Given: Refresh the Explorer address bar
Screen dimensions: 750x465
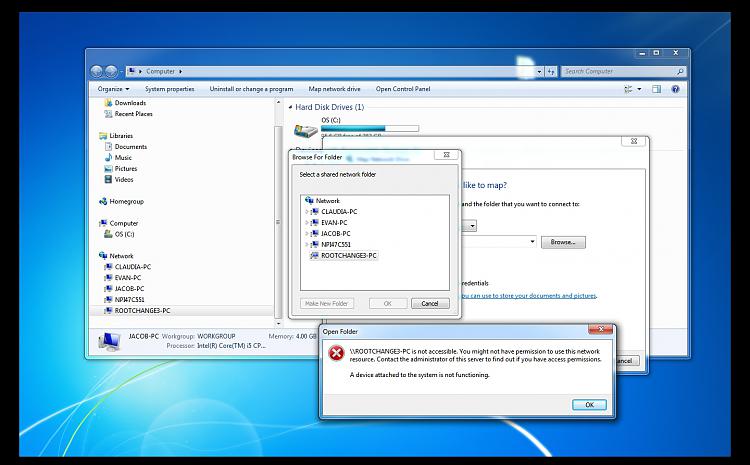Looking at the screenshot, I should coord(551,71).
